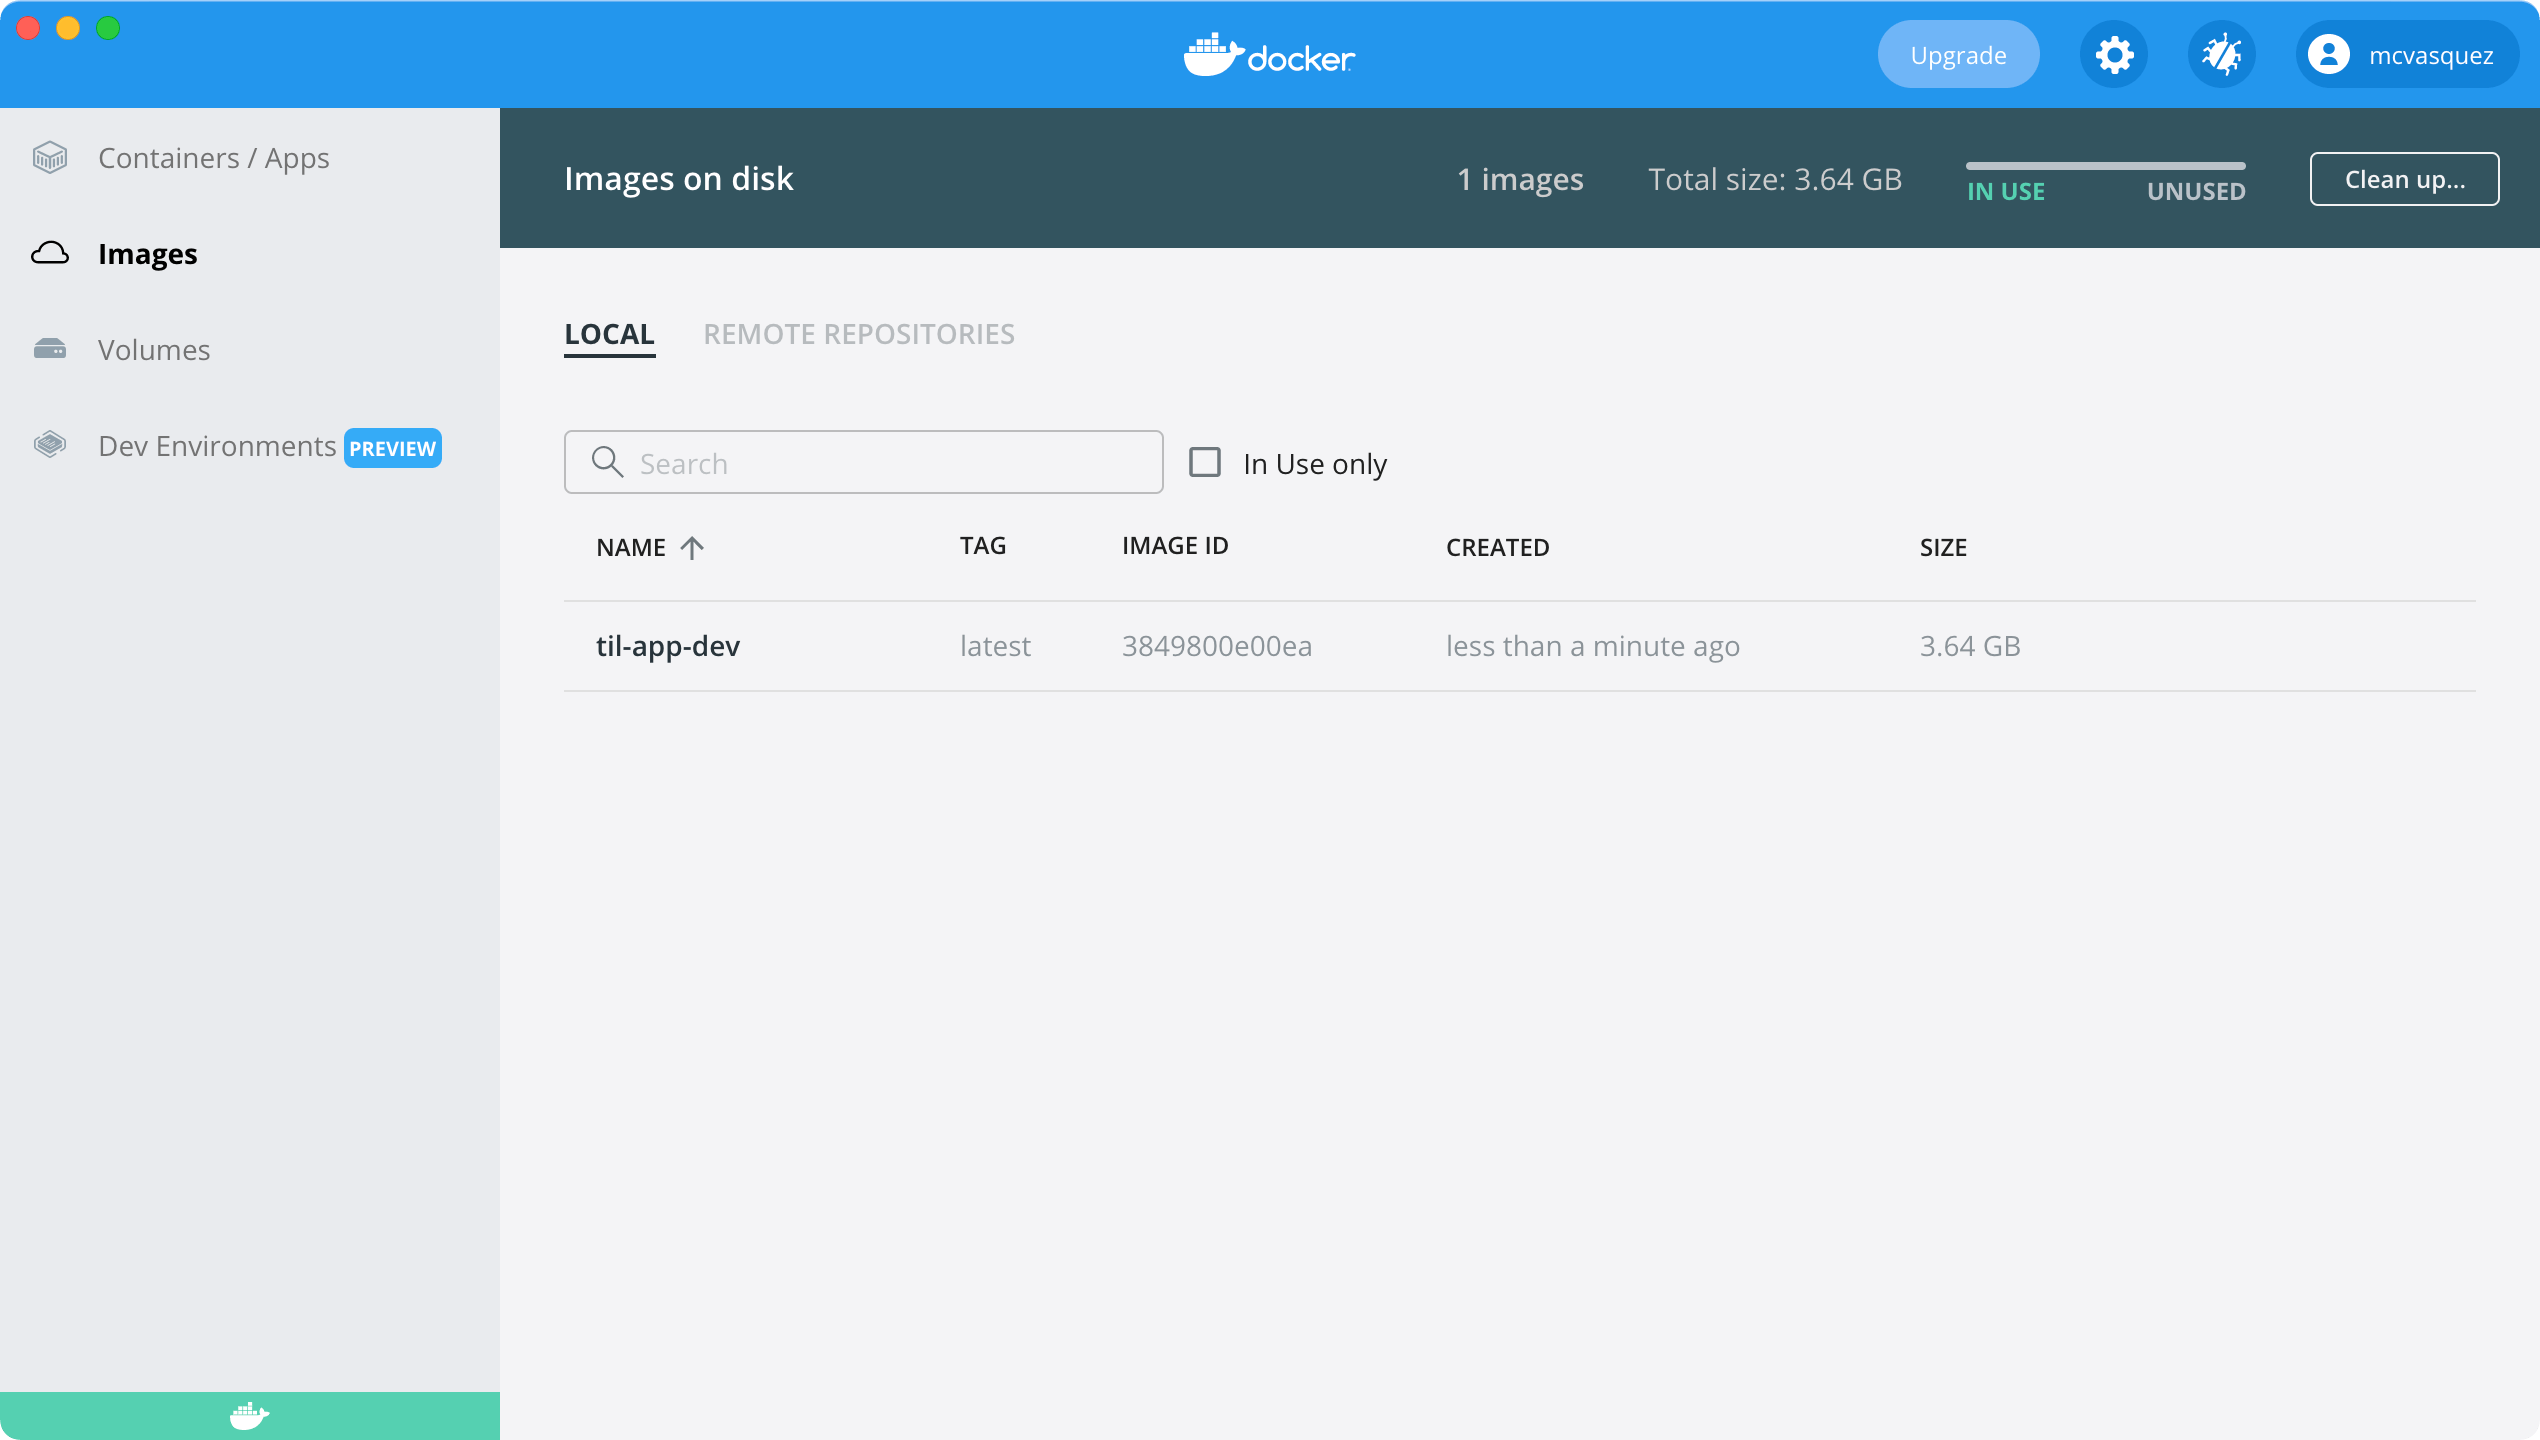Click the Docker whale logo icon

click(x=1211, y=52)
